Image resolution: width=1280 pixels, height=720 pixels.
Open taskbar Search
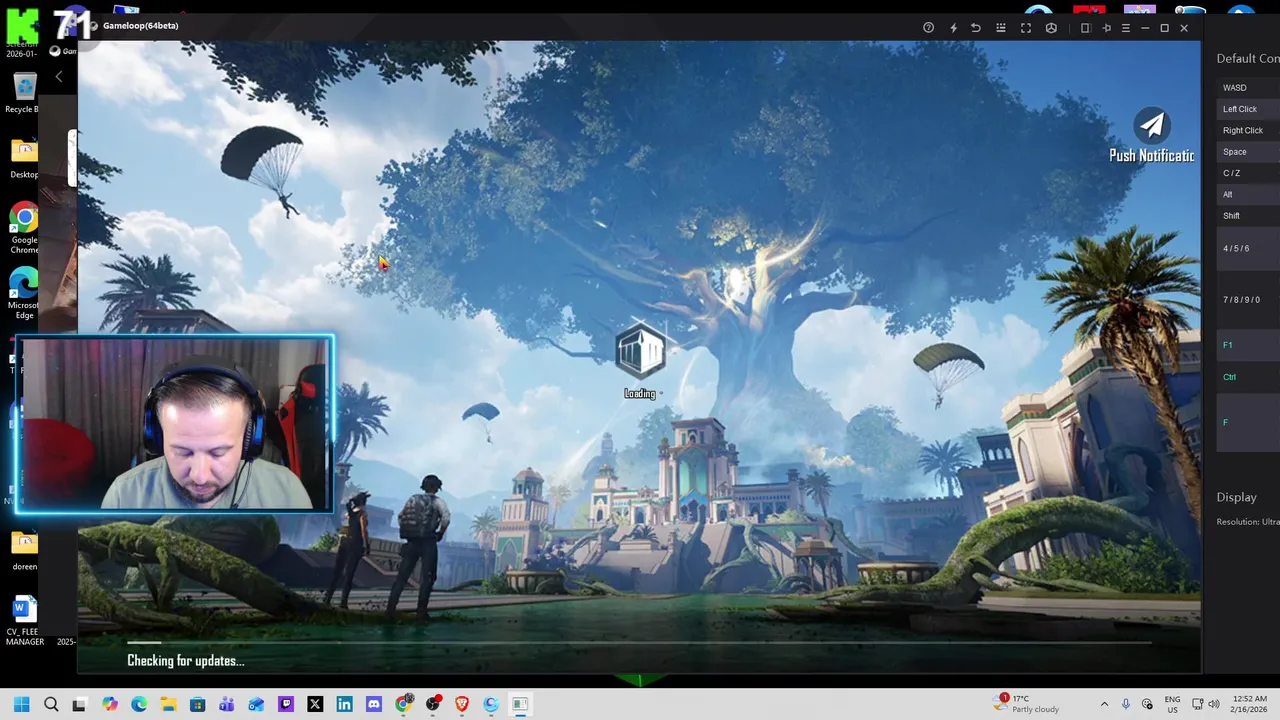(x=51, y=704)
